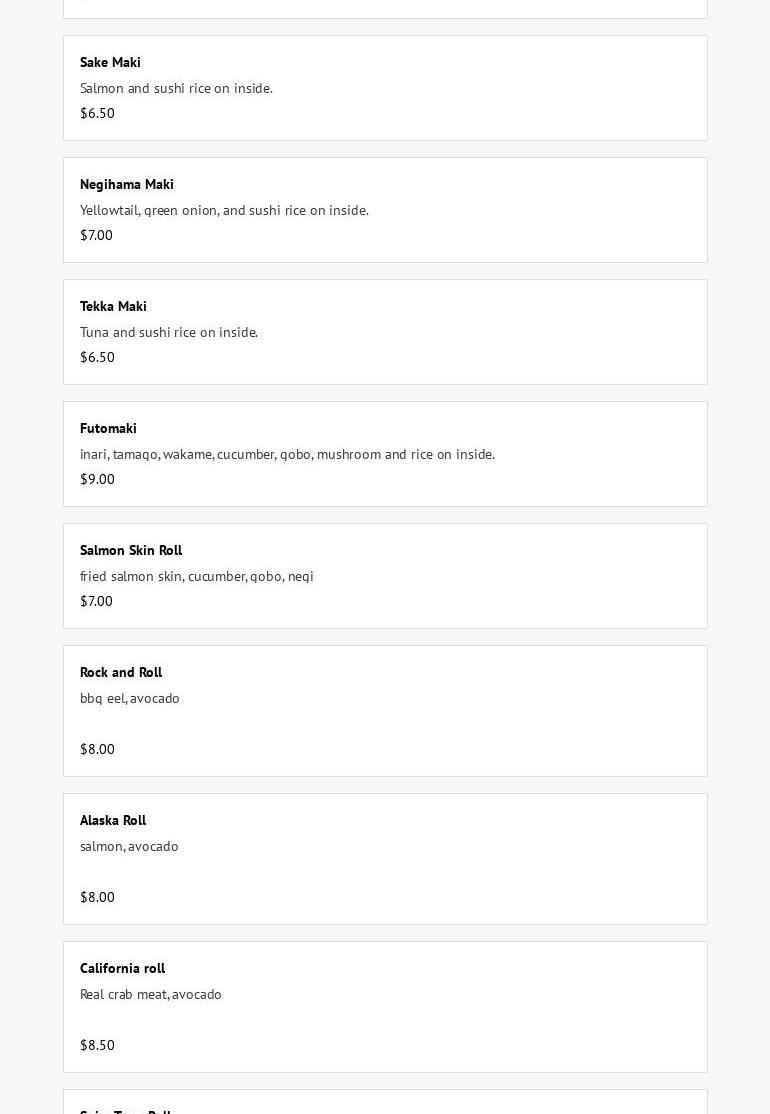Click the Futomaki ingredients description
The width and height of the screenshot is (770, 1114).
(287, 454)
